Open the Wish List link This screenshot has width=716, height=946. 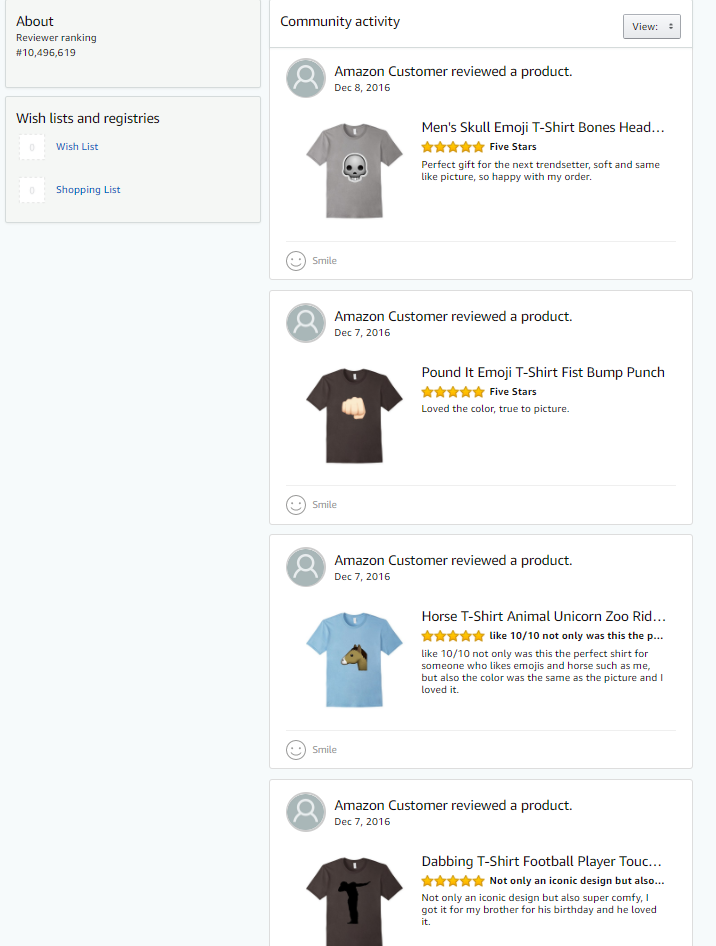[77, 147]
